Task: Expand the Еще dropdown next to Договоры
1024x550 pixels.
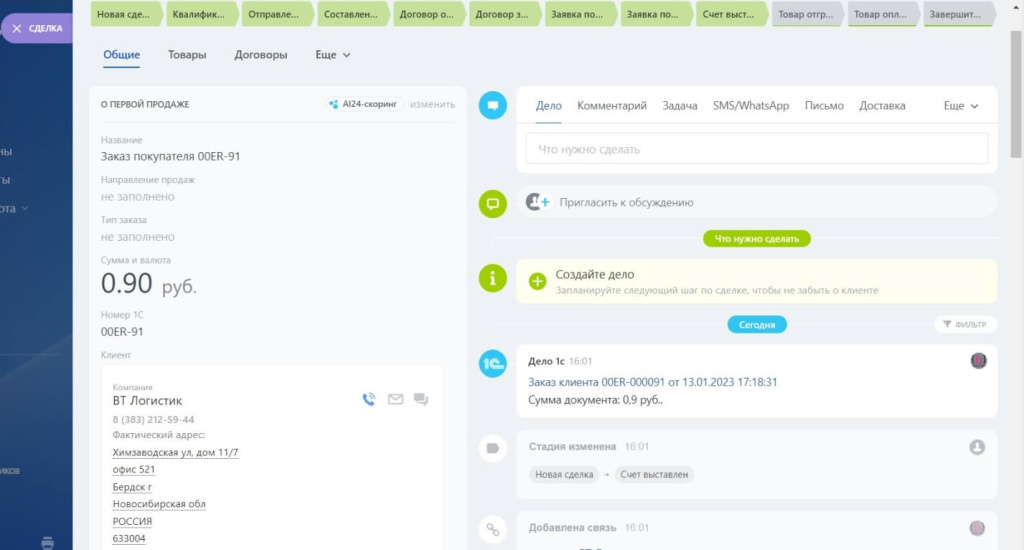Action: click(x=332, y=55)
